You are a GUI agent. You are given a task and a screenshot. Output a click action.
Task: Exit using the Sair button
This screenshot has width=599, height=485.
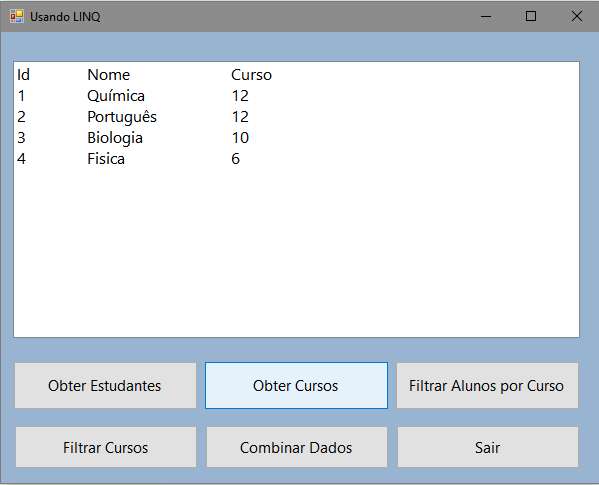[x=488, y=447]
